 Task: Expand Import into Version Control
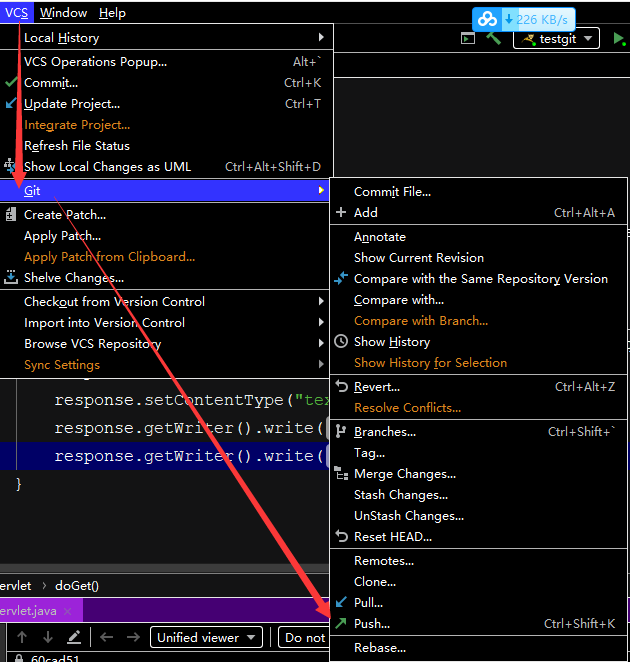pos(164,323)
